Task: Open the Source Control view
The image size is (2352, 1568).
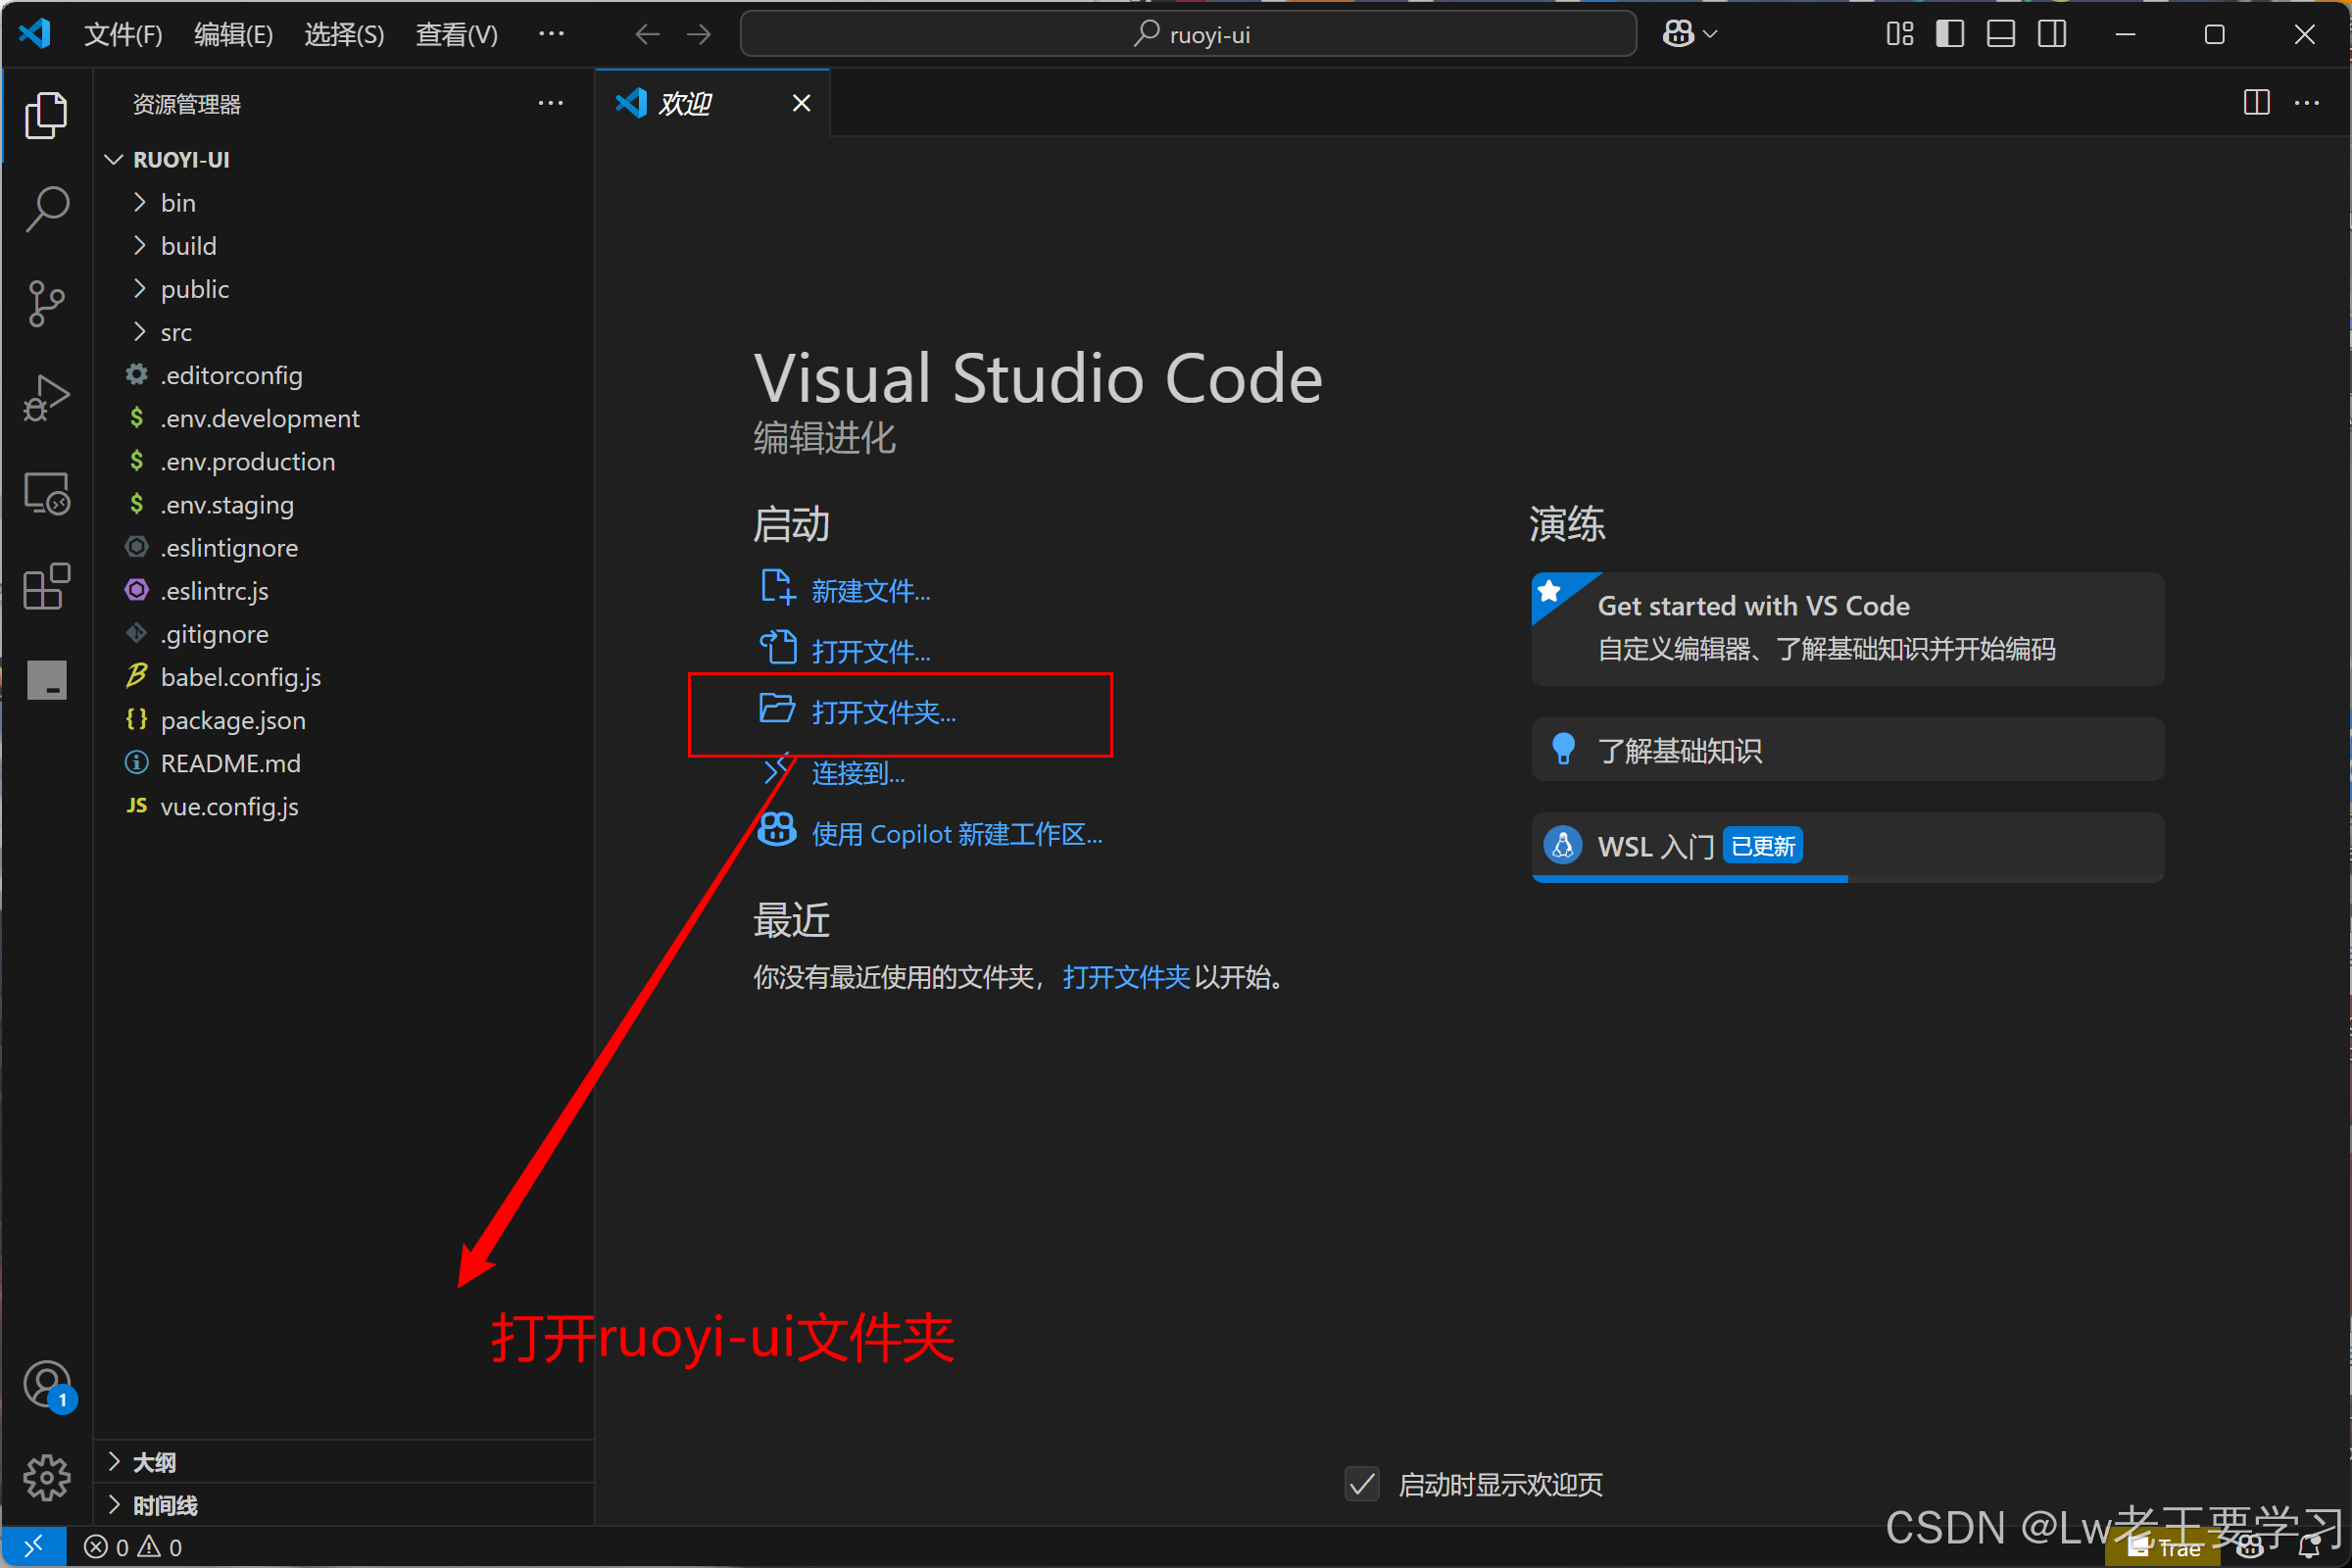Action: pos(46,303)
